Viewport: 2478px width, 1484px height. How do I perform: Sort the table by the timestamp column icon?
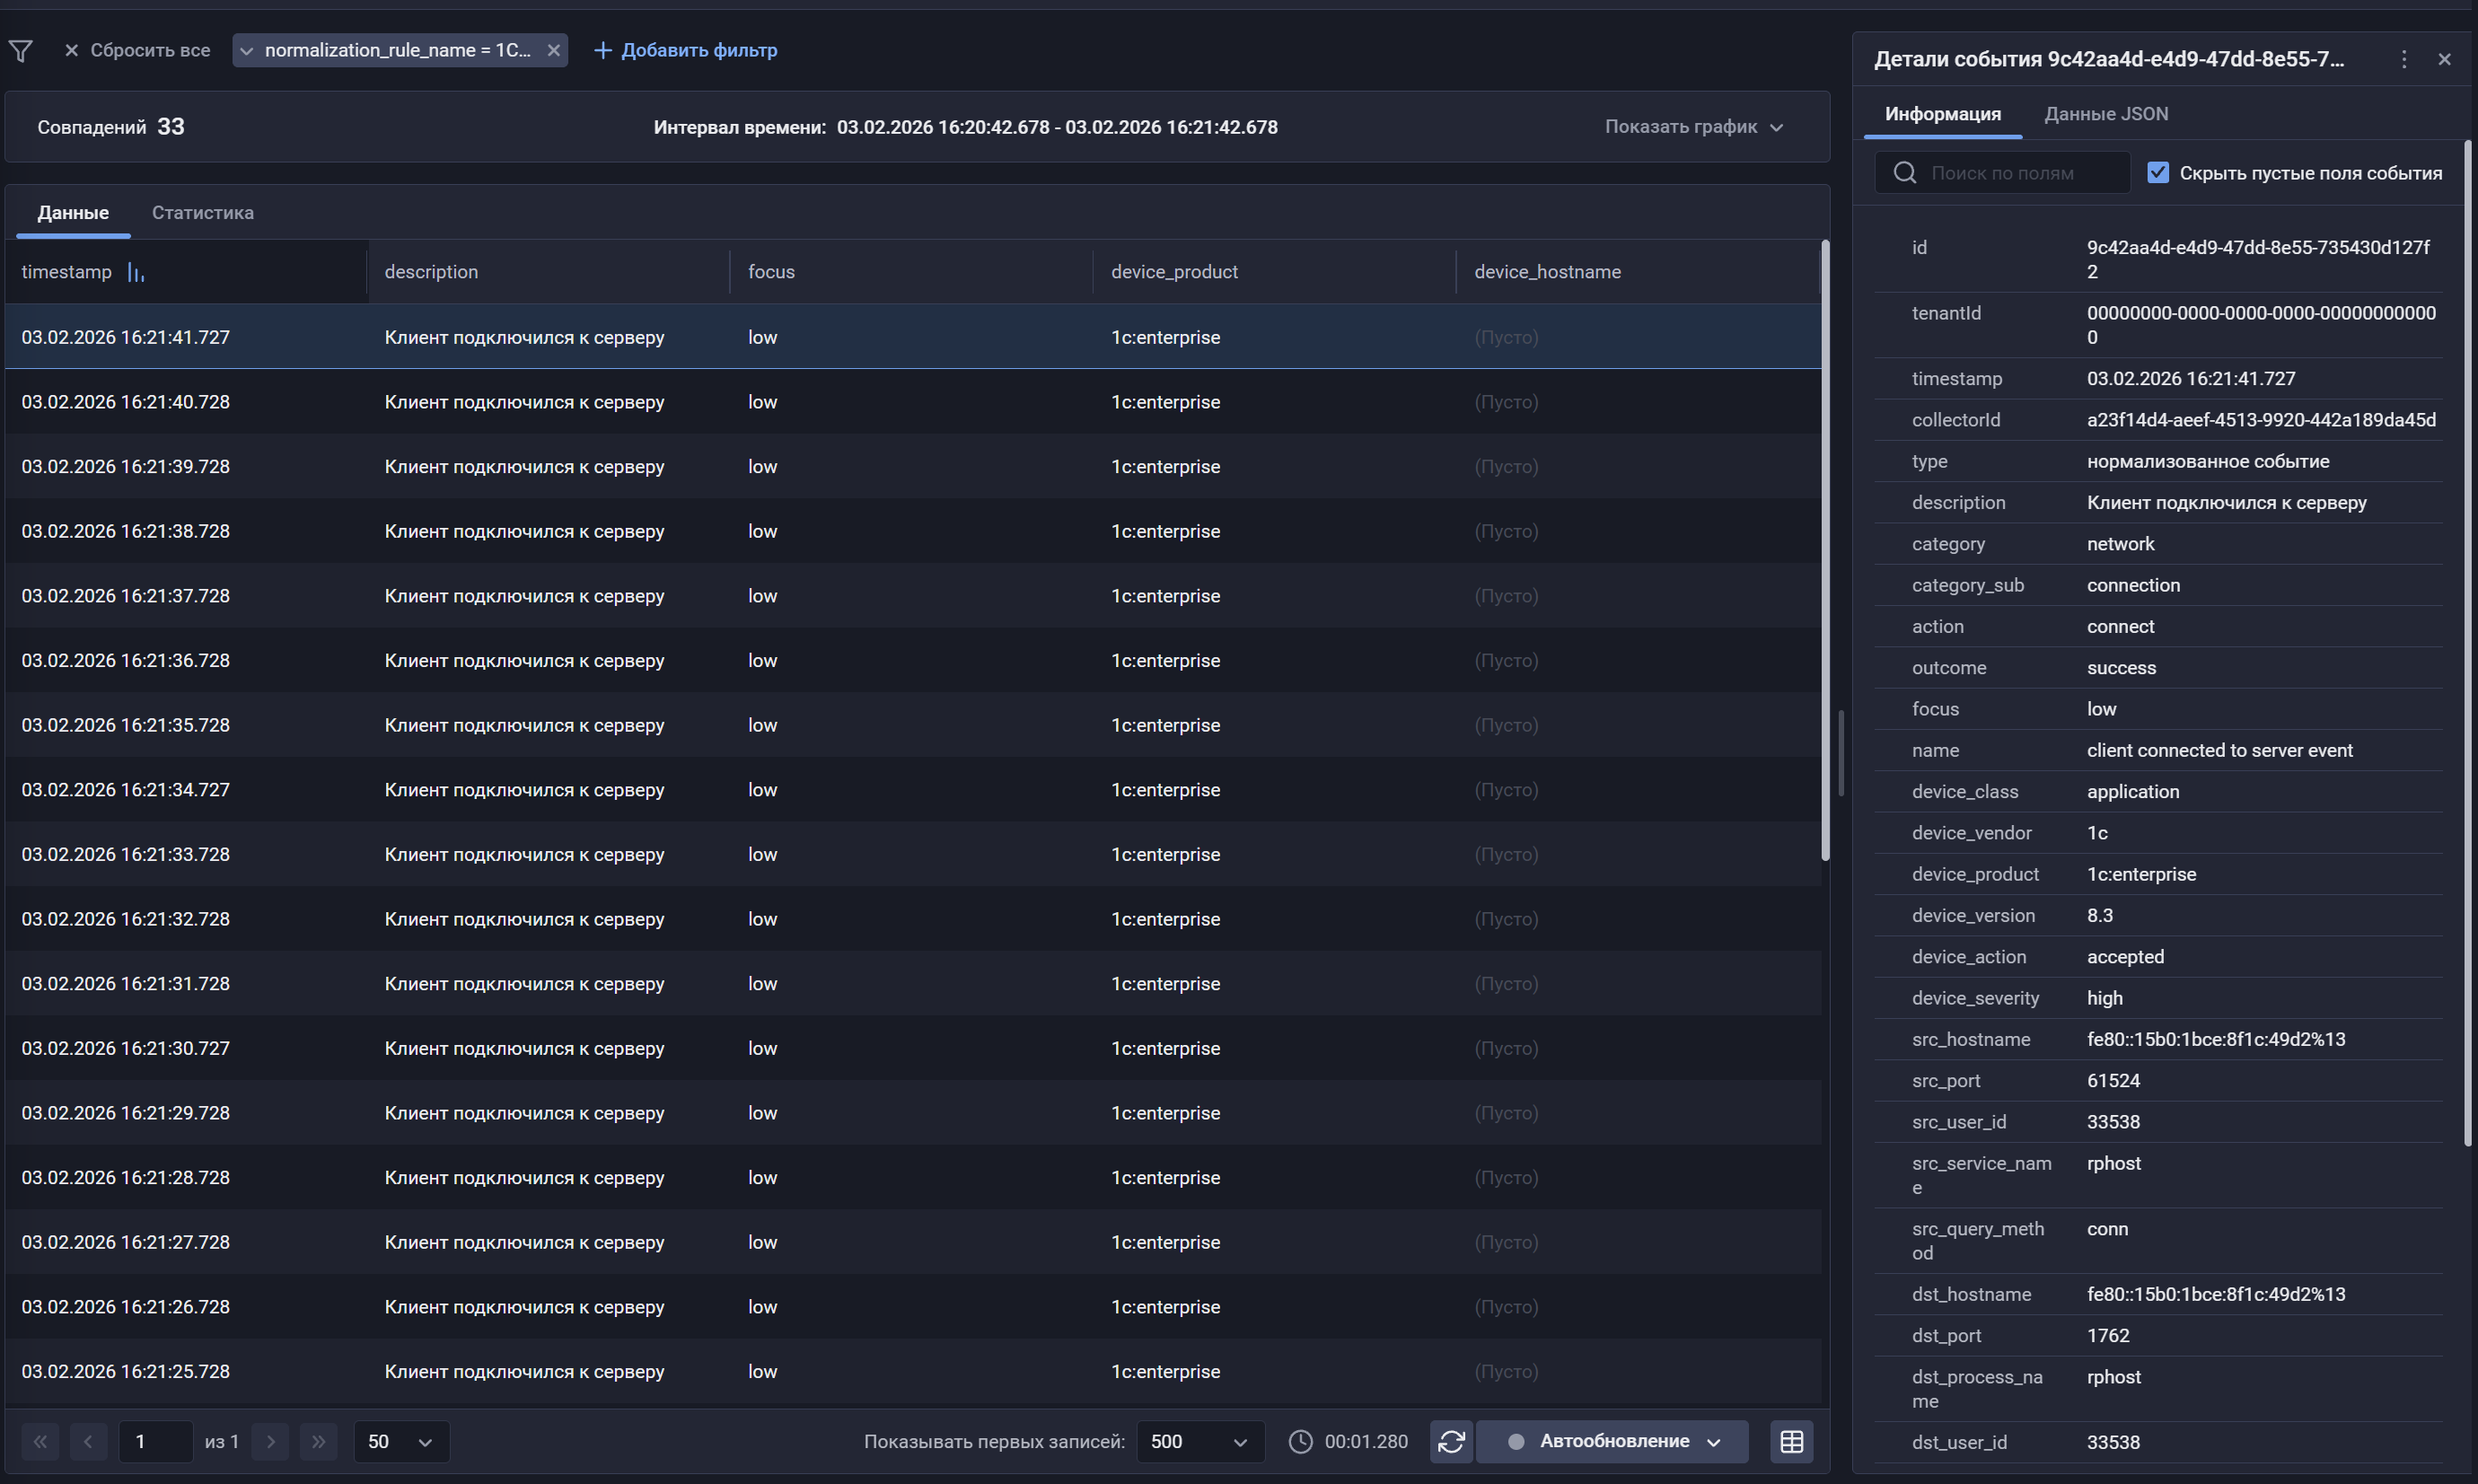(137, 271)
